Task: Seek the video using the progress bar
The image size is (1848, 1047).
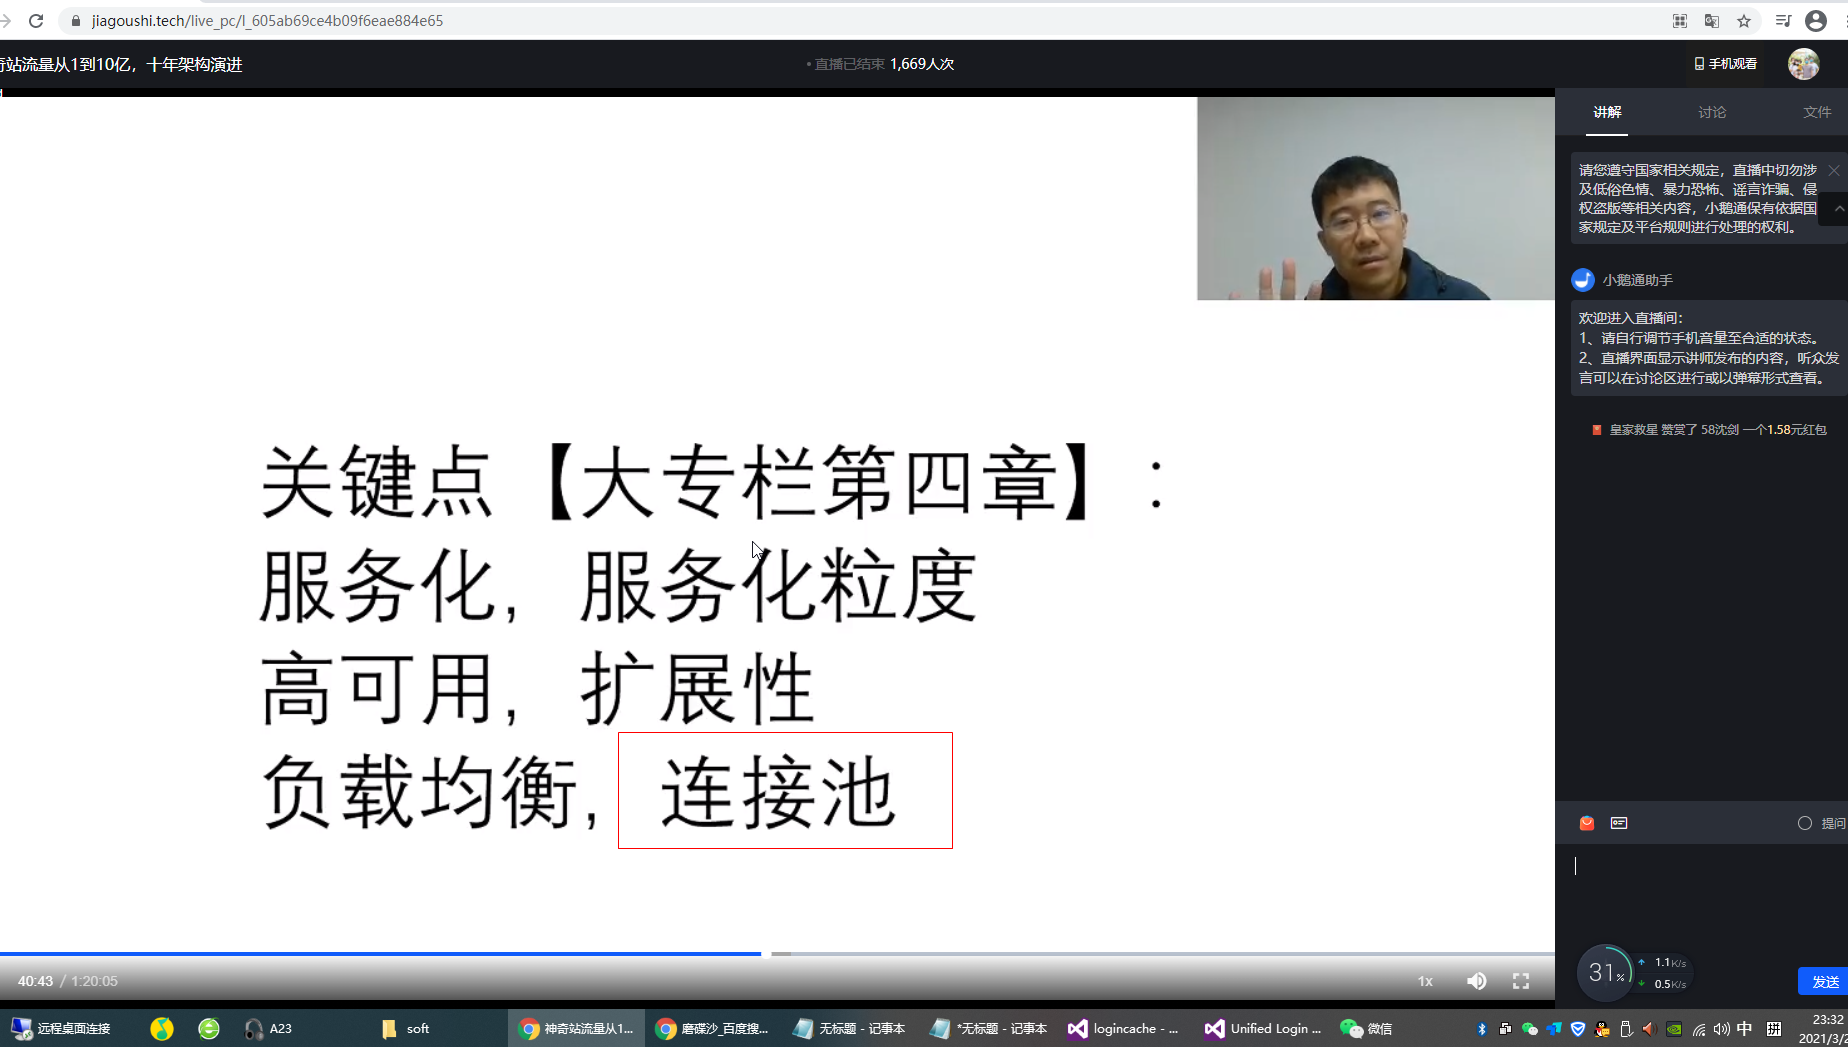Action: 600,954
